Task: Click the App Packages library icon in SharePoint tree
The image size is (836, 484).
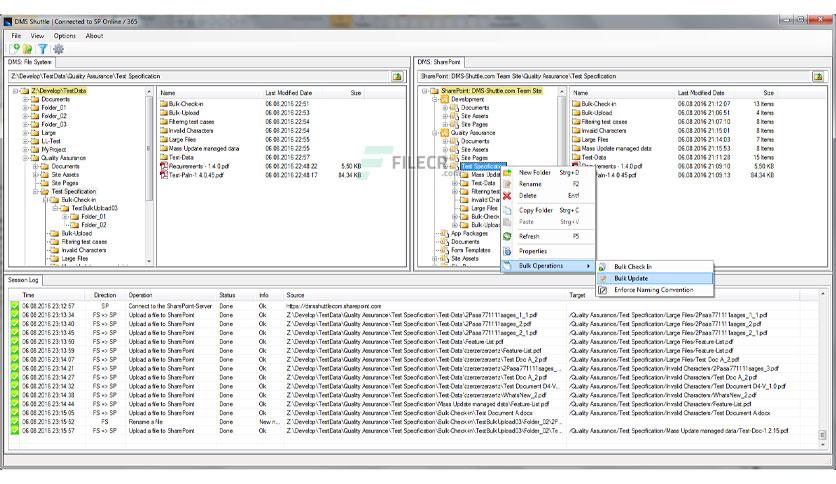Action: (444, 233)
